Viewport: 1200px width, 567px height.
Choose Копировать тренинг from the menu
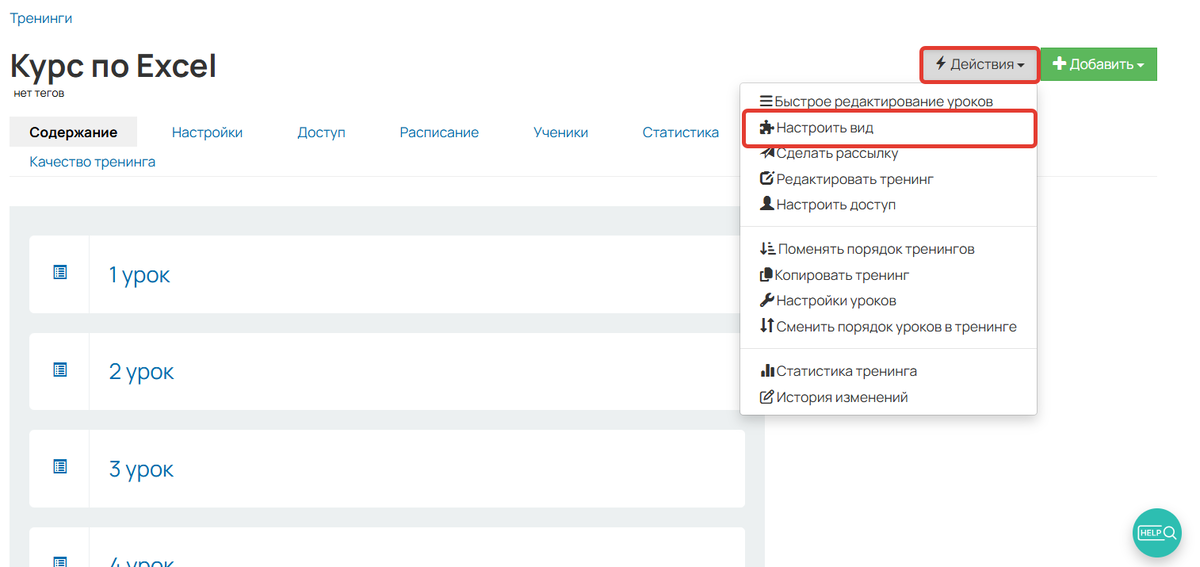[x=888, y=275]
